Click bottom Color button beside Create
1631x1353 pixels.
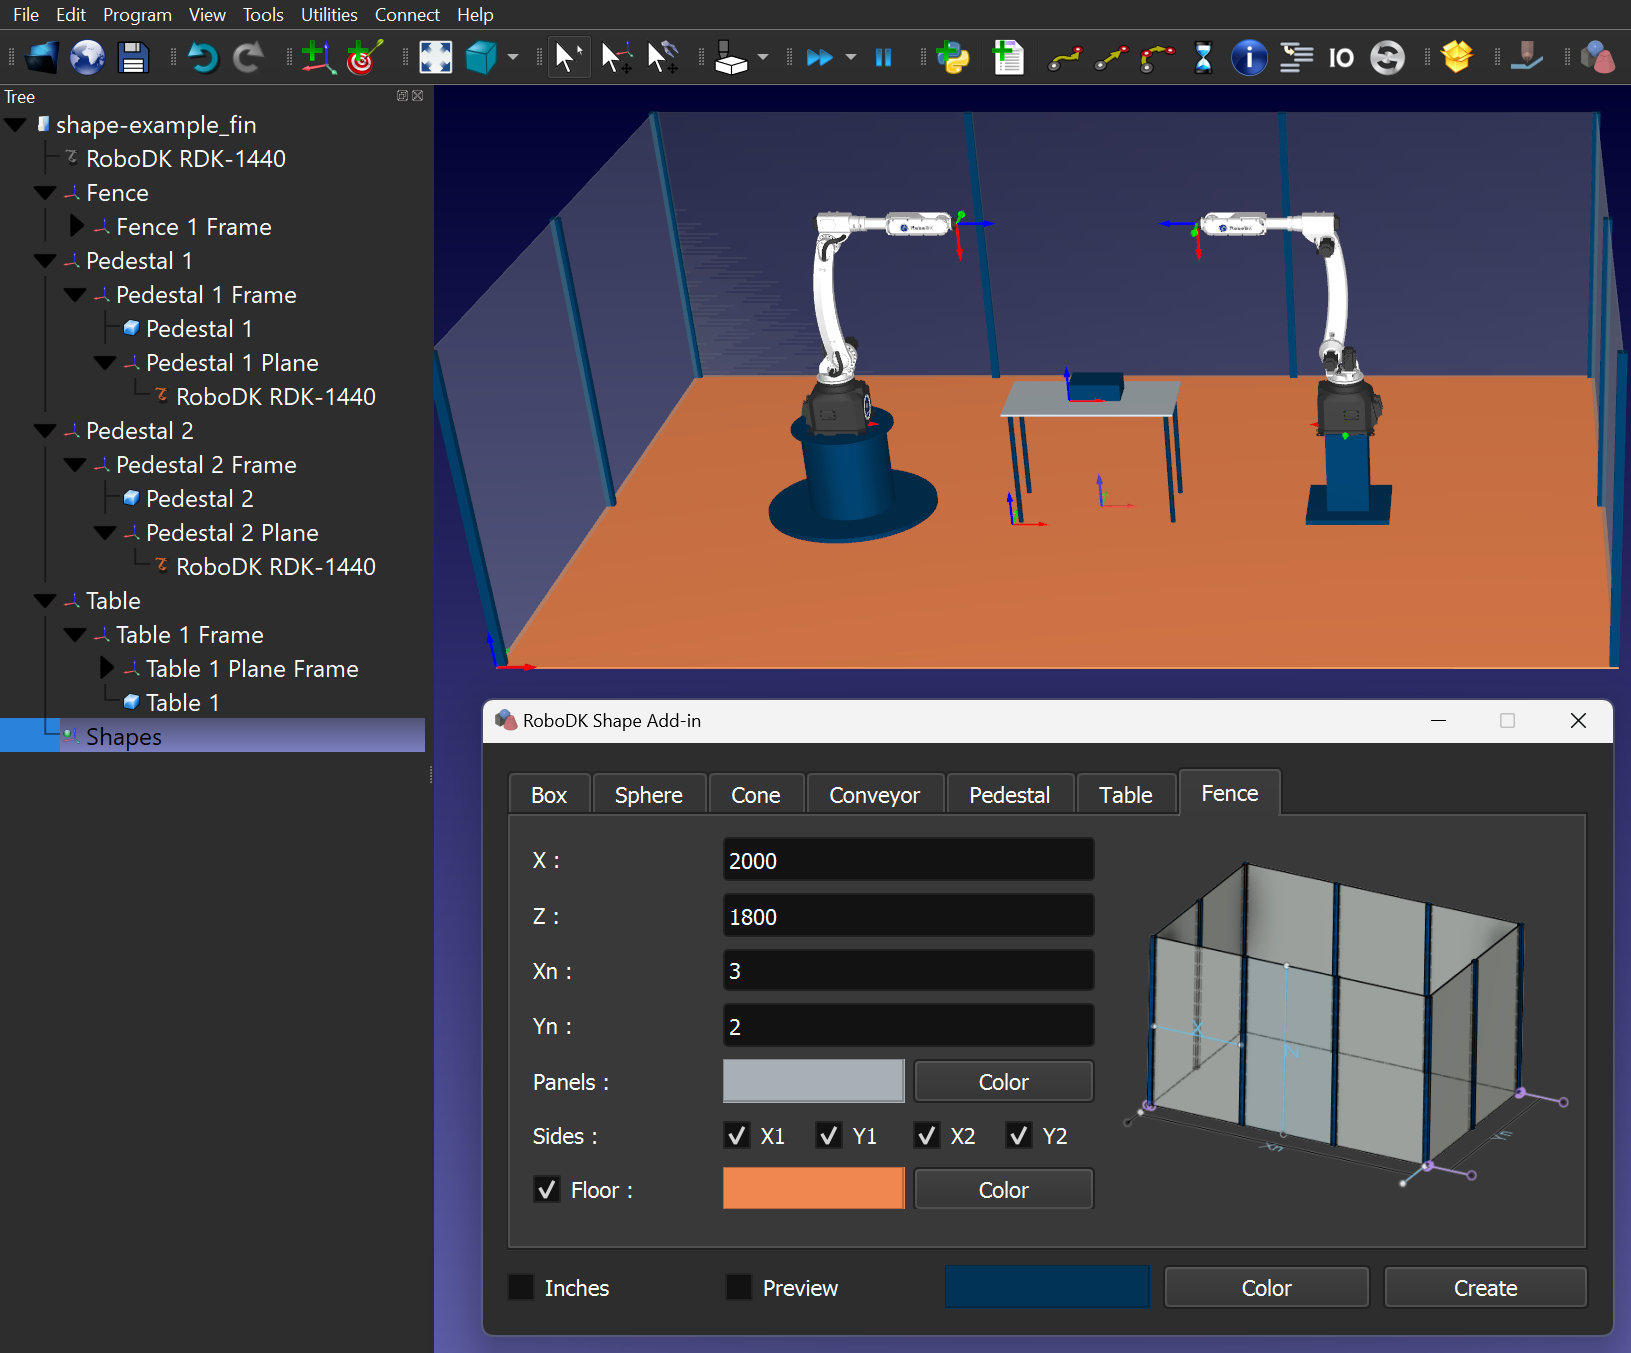coord(1266,1287)
